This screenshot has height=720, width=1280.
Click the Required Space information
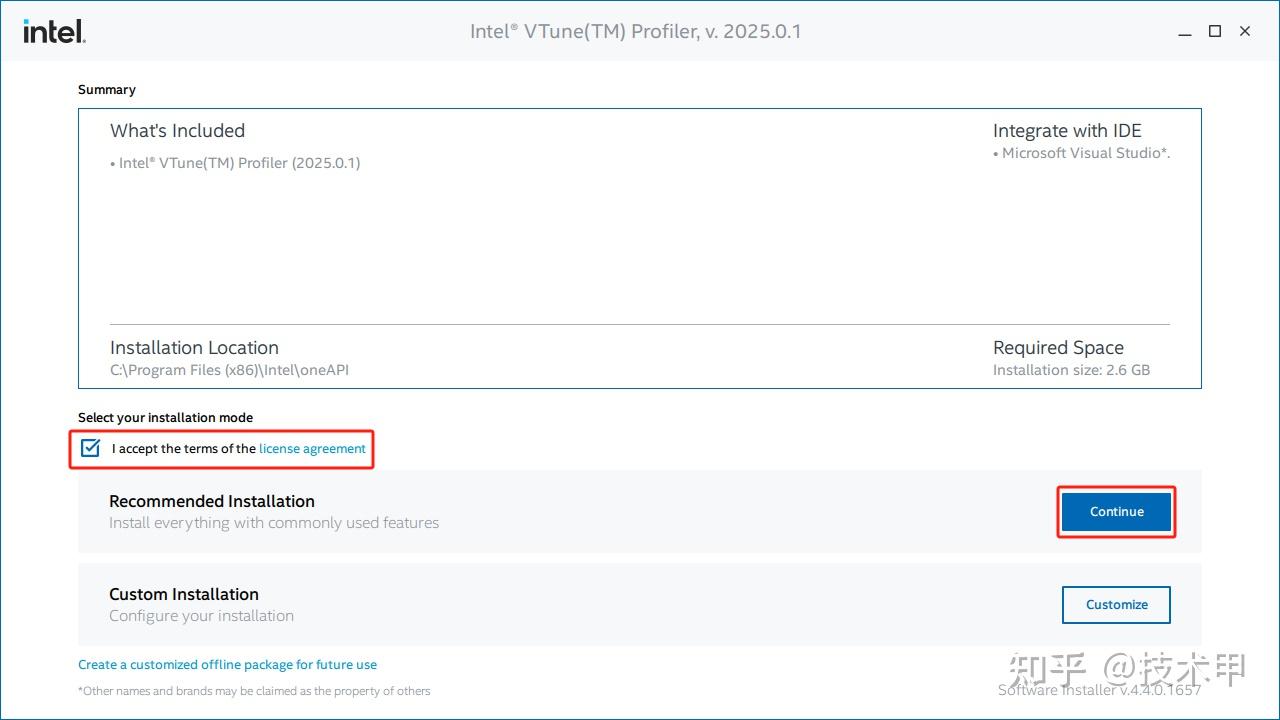(1058, 348)
